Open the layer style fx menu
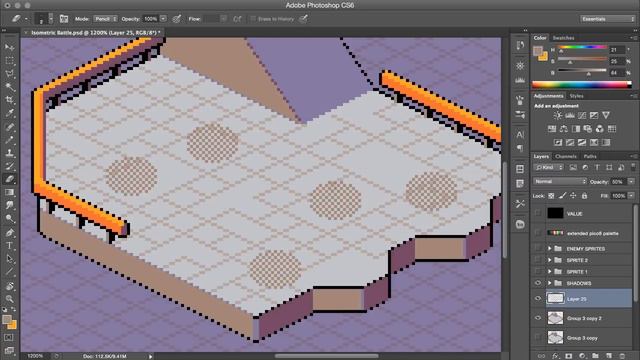 click(x=555, y=356)
